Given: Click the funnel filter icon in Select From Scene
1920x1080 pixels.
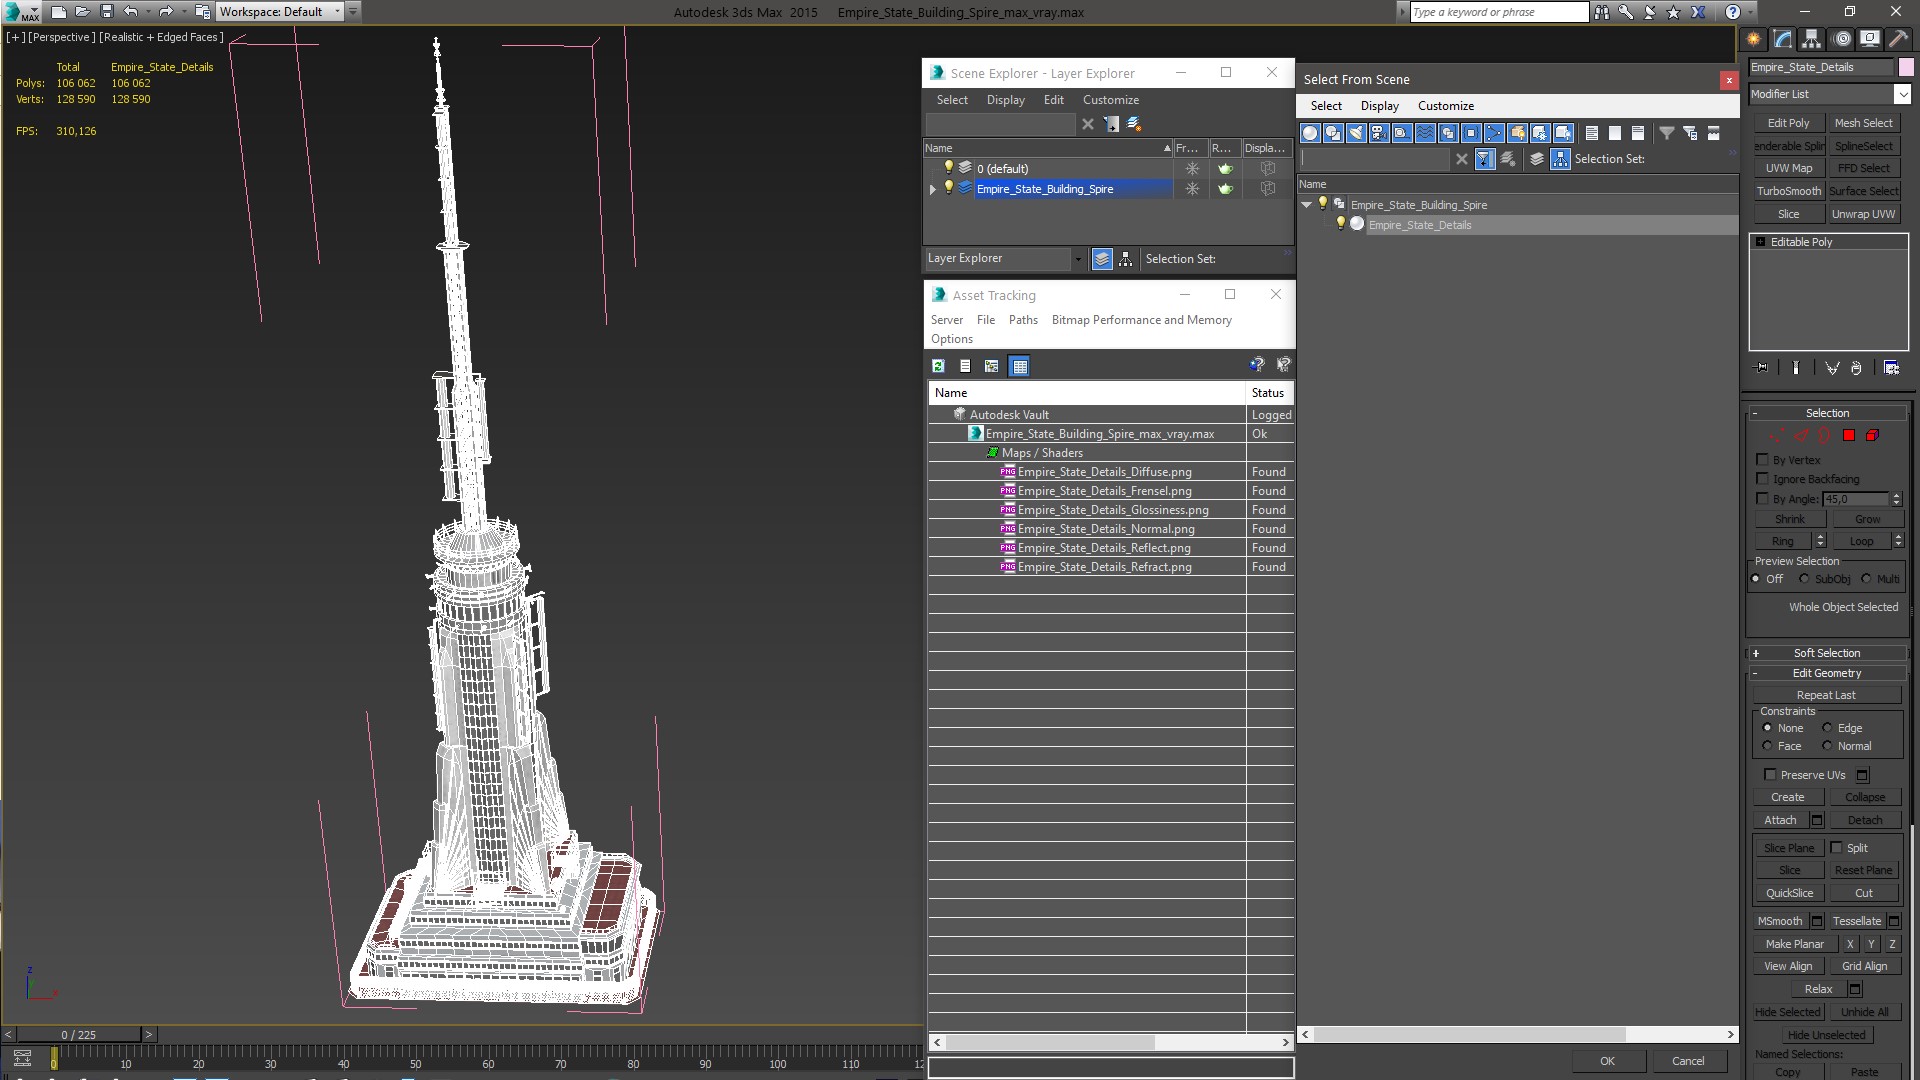Looking at the screenshot, I should tap(1667, 133).
